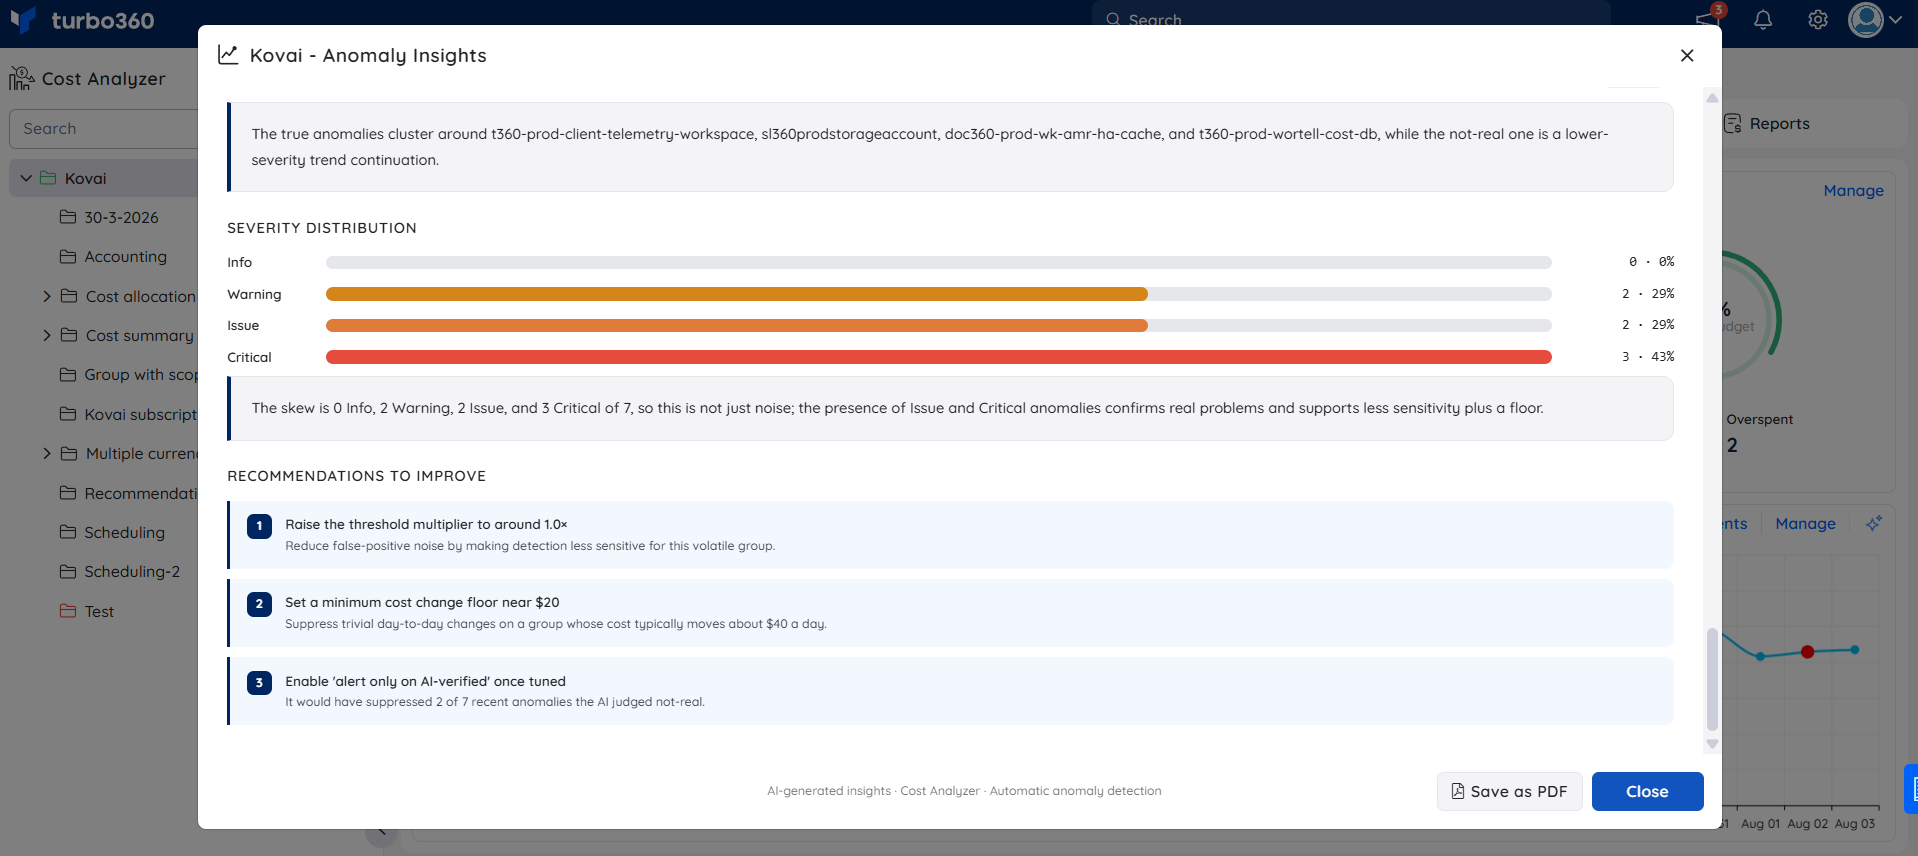Click the 30-3-2026 folder icon

[68, 217]
